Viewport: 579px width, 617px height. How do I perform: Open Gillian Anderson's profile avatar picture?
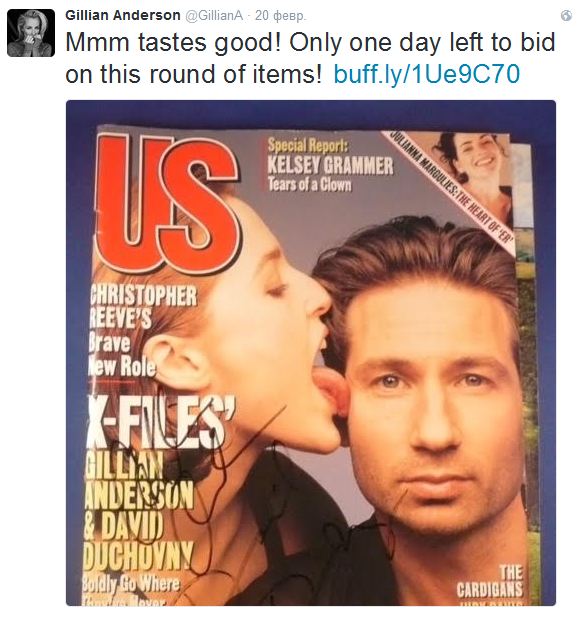[x=31, y=33]
